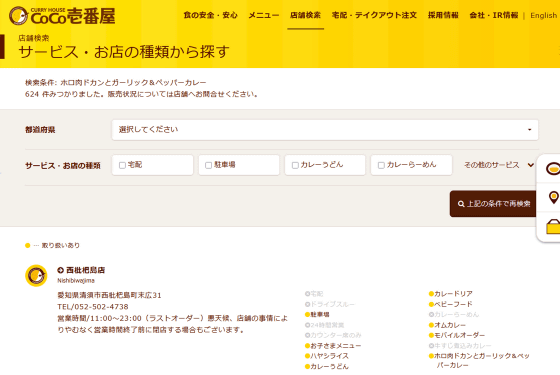The height and width of the screenshot is (375, 560).
Task: Toggle the カレーらーめん checkbox
Action: click(381, 165)
